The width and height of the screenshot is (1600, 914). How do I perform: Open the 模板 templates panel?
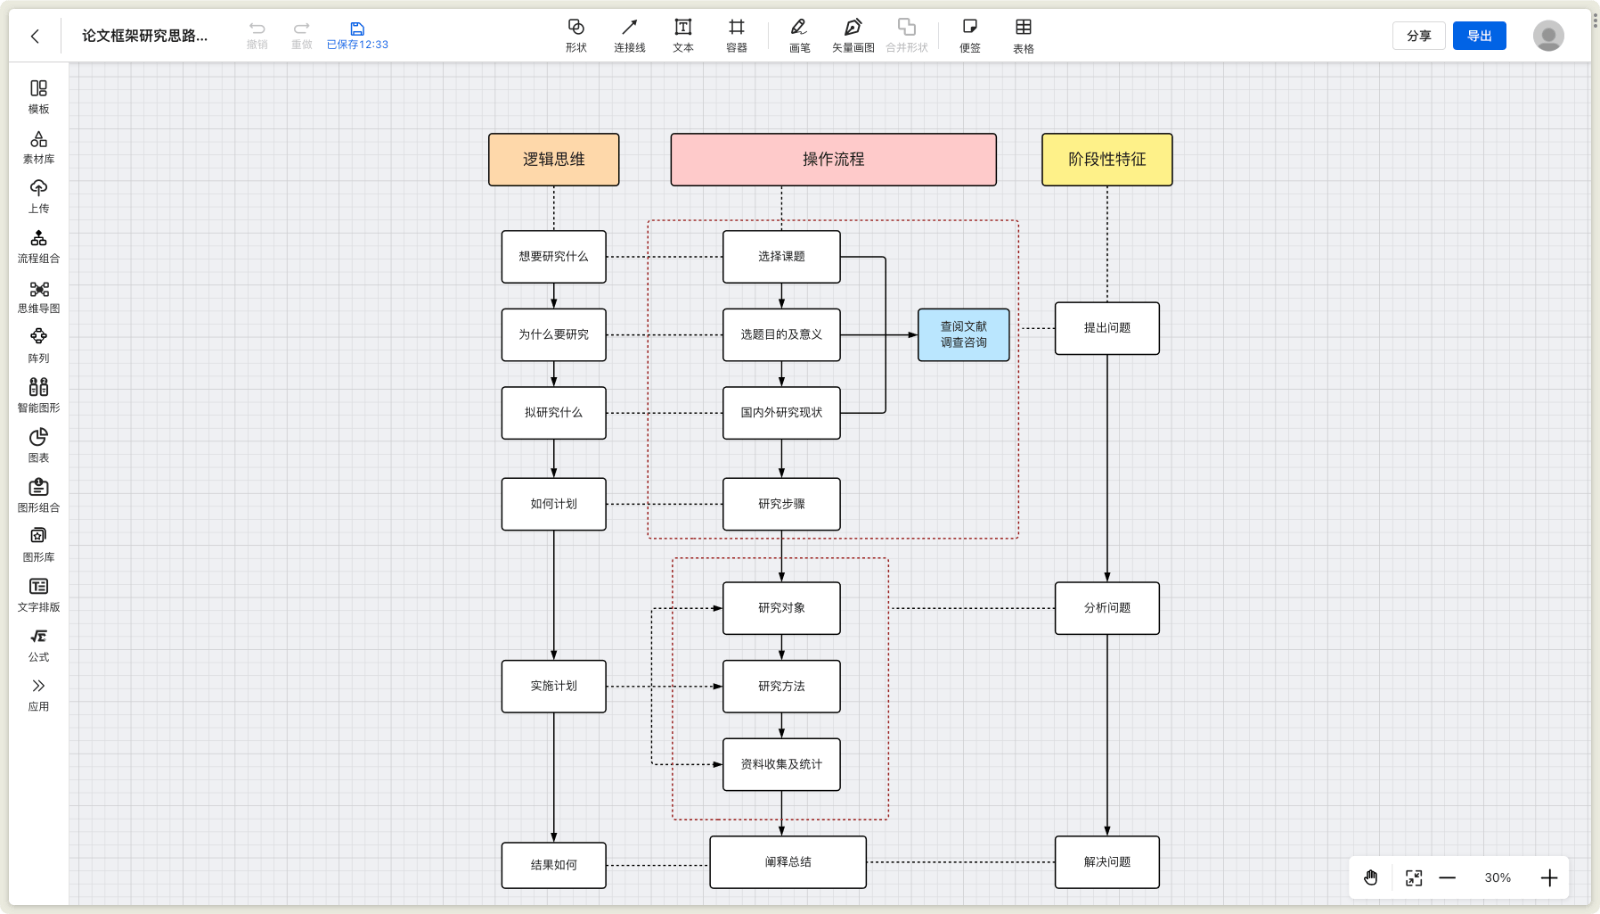pos(38,96)
